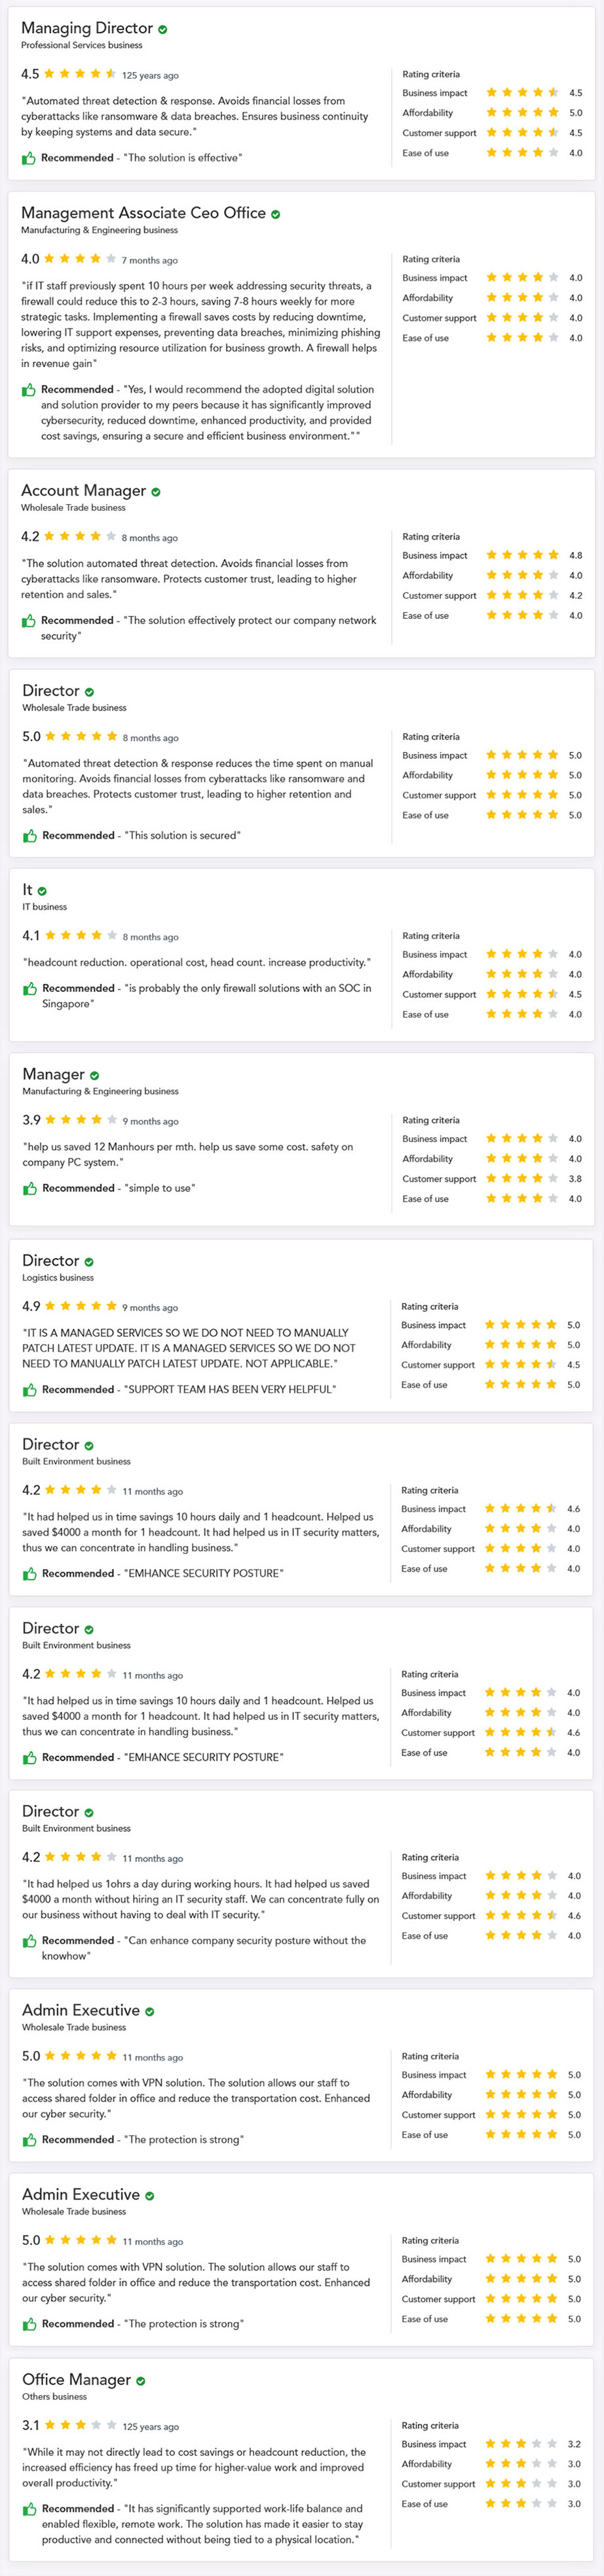Open the Managing Director review title
The height and width of the screenshot is (2576, 604).
pyautogui.click(x=87, y=29)
